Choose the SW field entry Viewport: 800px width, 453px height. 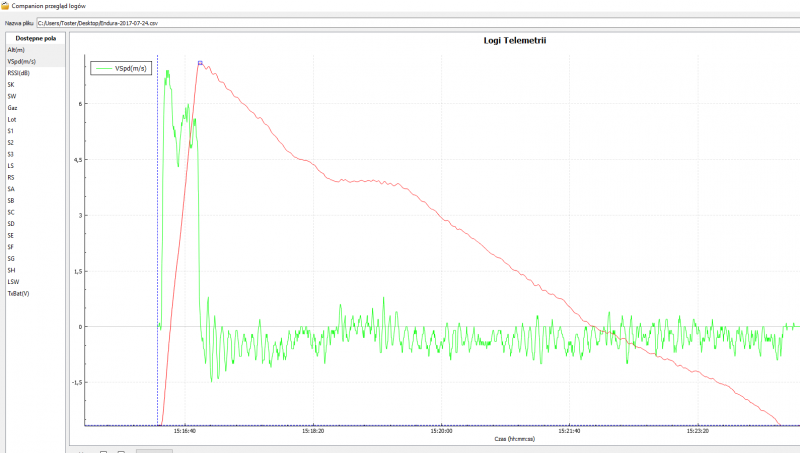(x=12, y=96)
